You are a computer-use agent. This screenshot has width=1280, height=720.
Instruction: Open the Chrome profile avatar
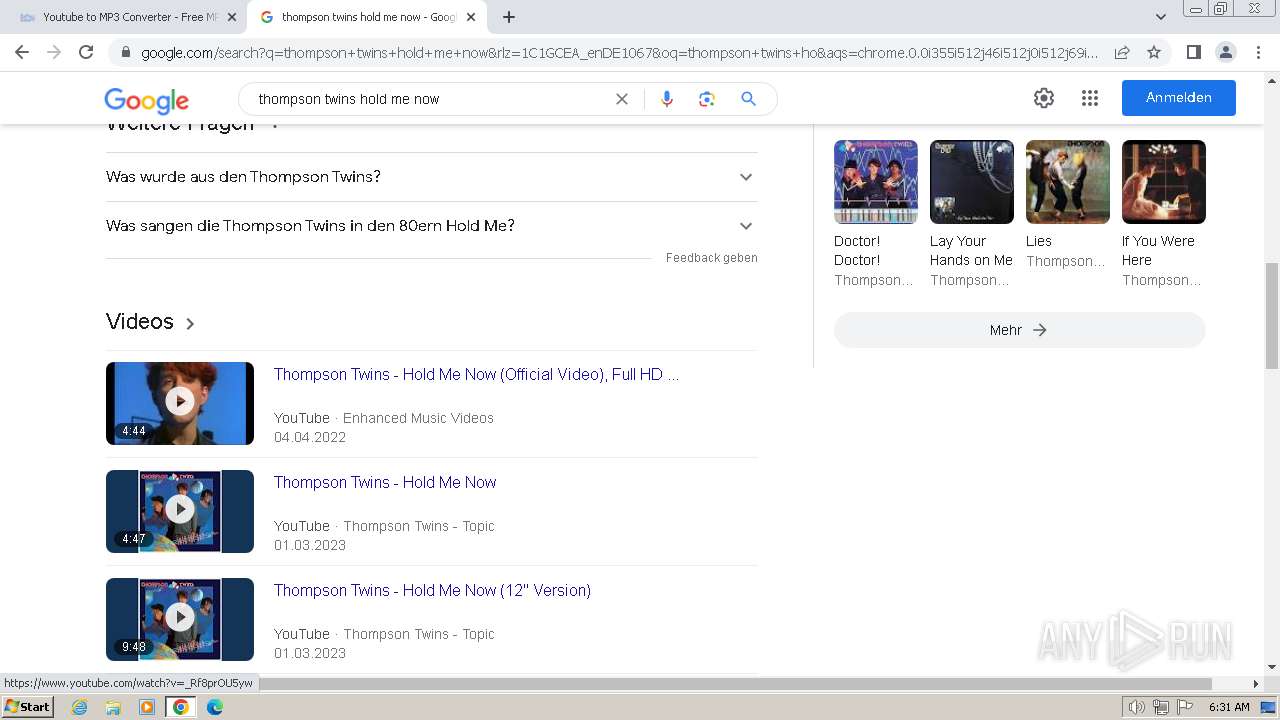(x=1225, y=52)
